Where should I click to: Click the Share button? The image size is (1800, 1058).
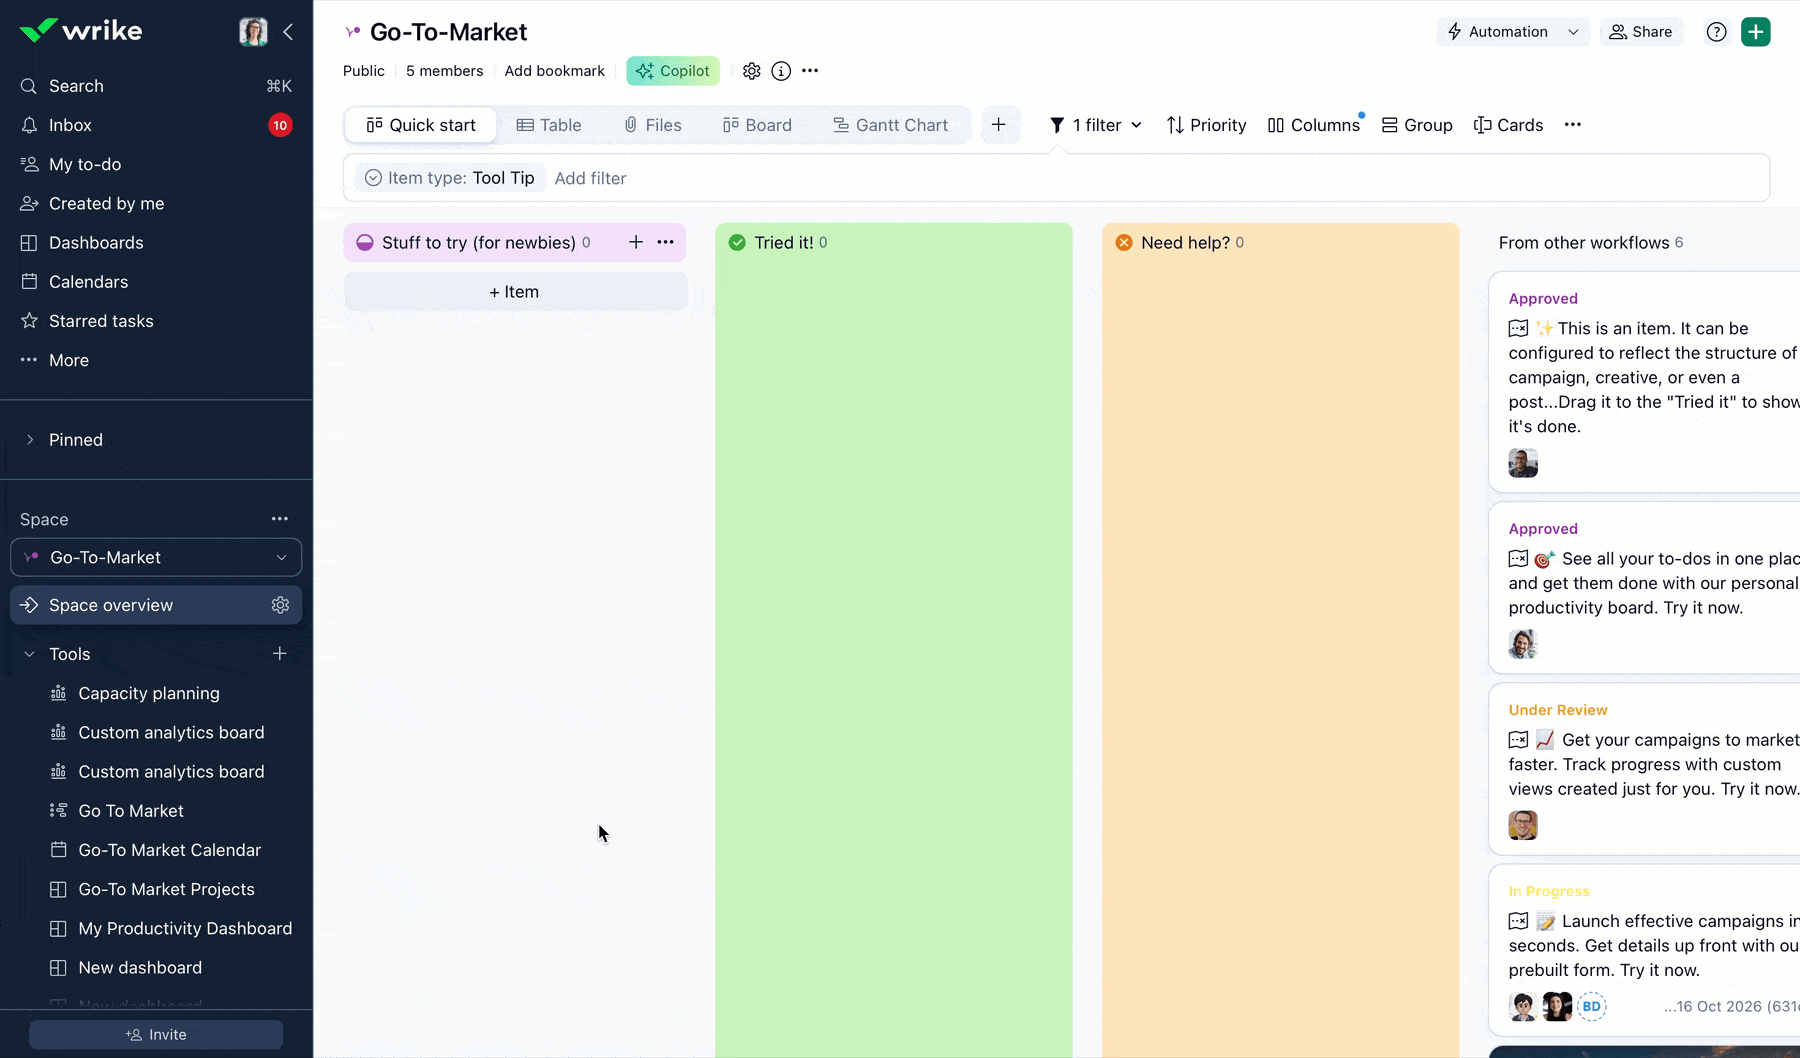coord(1641,31)
